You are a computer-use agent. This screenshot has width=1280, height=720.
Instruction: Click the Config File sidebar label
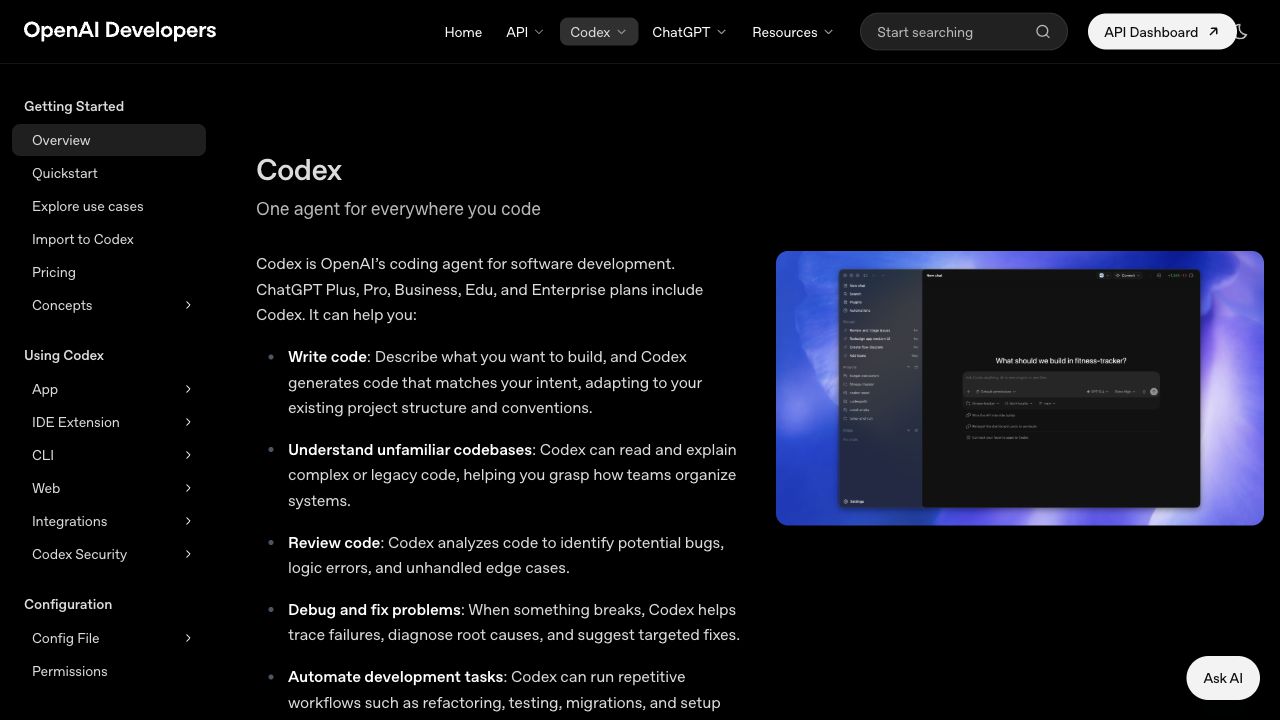(66, 638)
